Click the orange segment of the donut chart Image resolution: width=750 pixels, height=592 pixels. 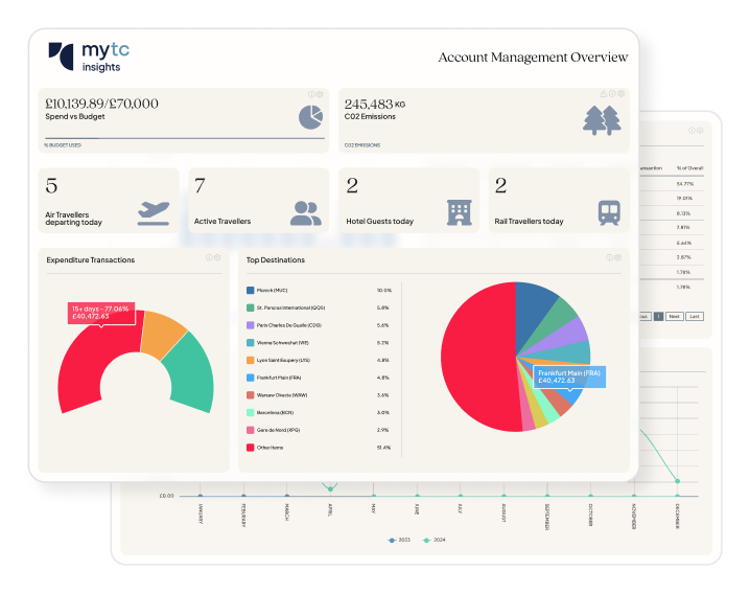[162, 334]
